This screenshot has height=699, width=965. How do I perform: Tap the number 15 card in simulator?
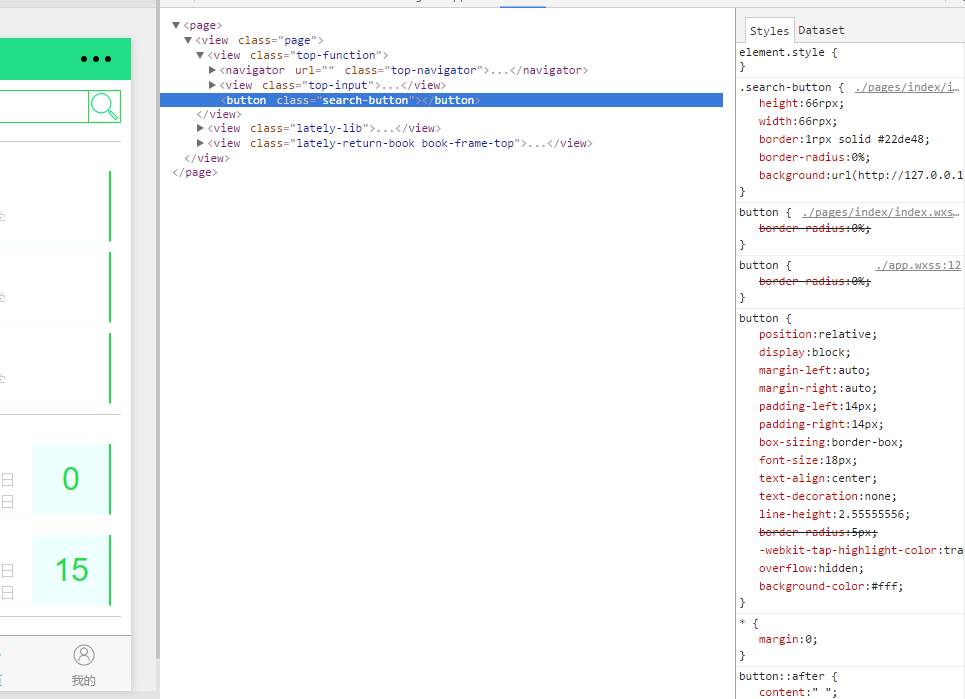tap(71, 570)
